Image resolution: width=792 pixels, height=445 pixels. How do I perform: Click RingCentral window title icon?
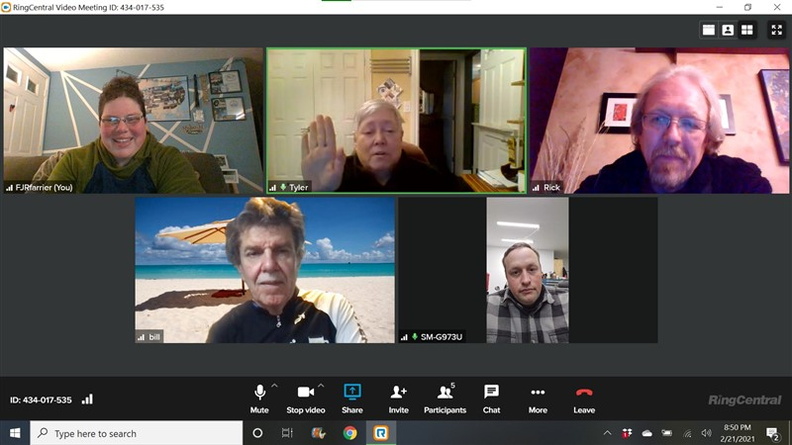[x=6, y=7]
